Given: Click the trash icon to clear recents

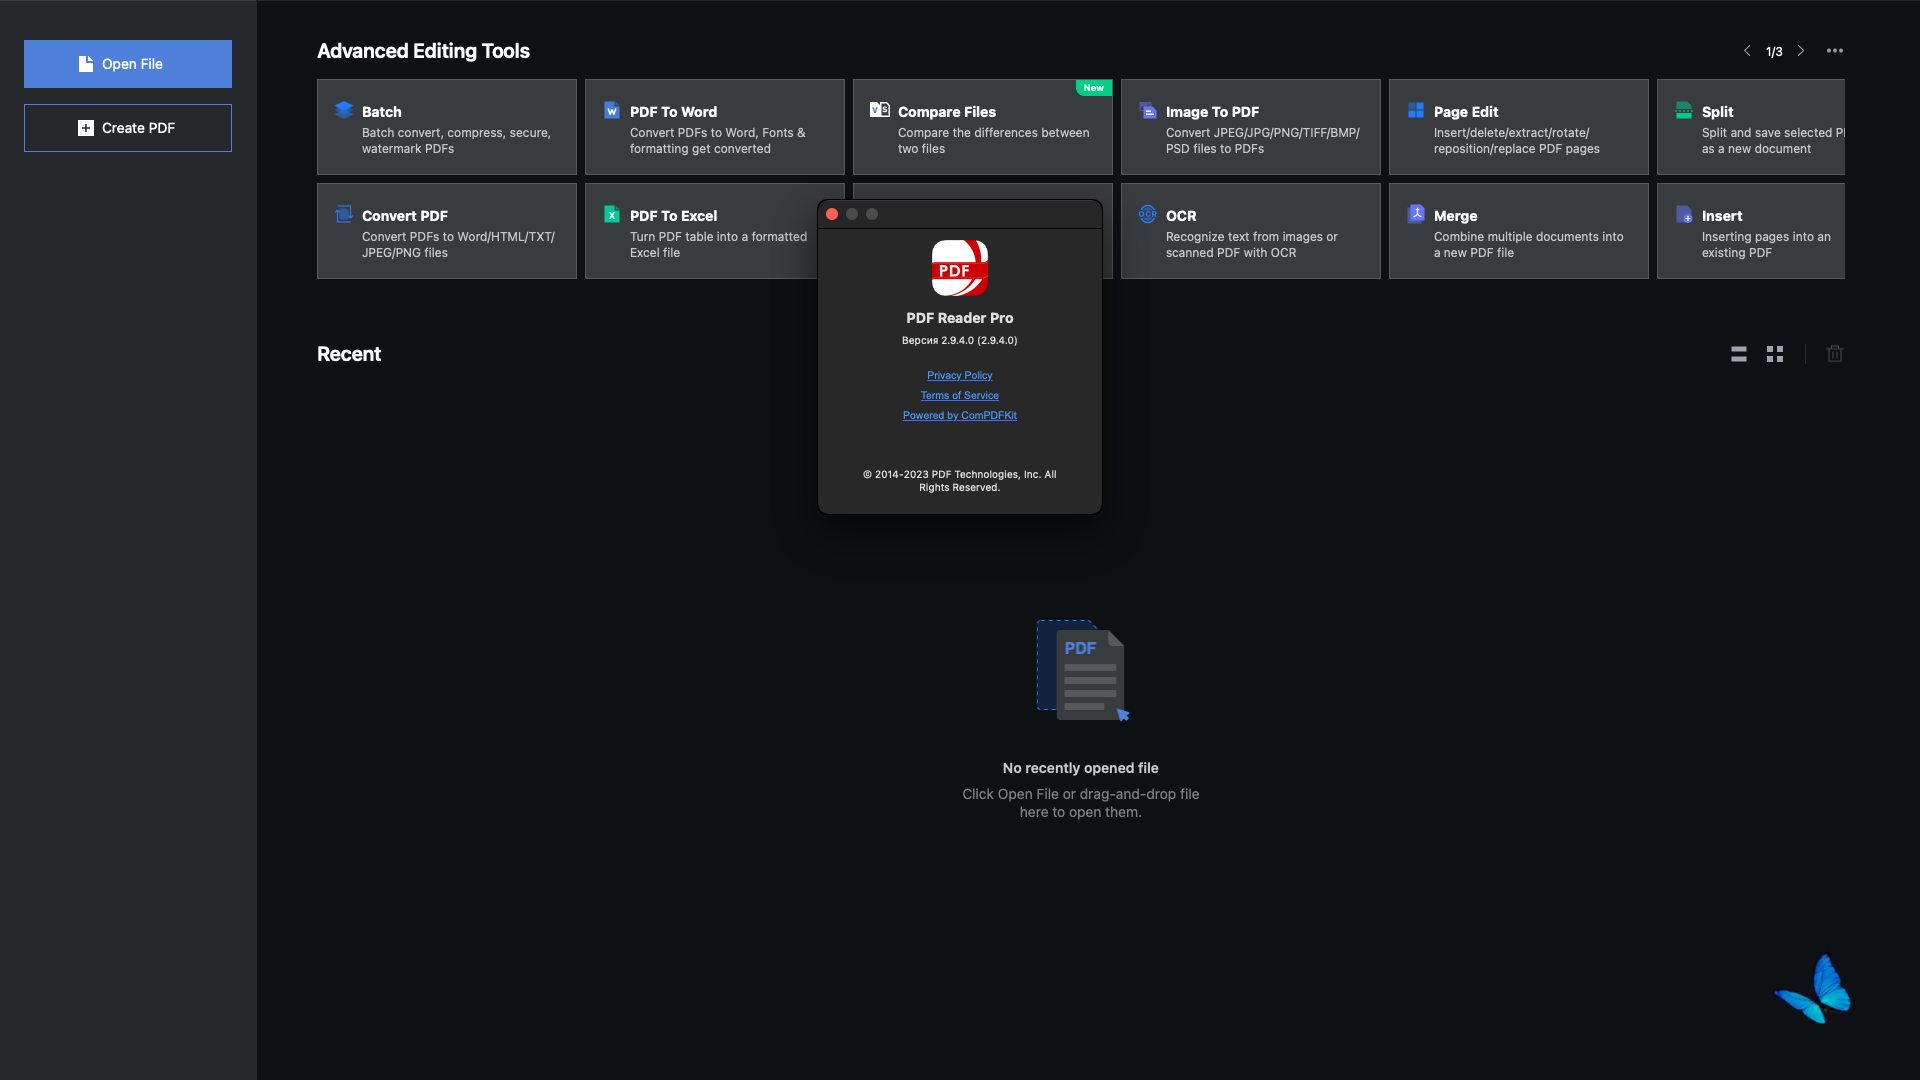Looking at the screenshot, I should [x=1835, y=354].
